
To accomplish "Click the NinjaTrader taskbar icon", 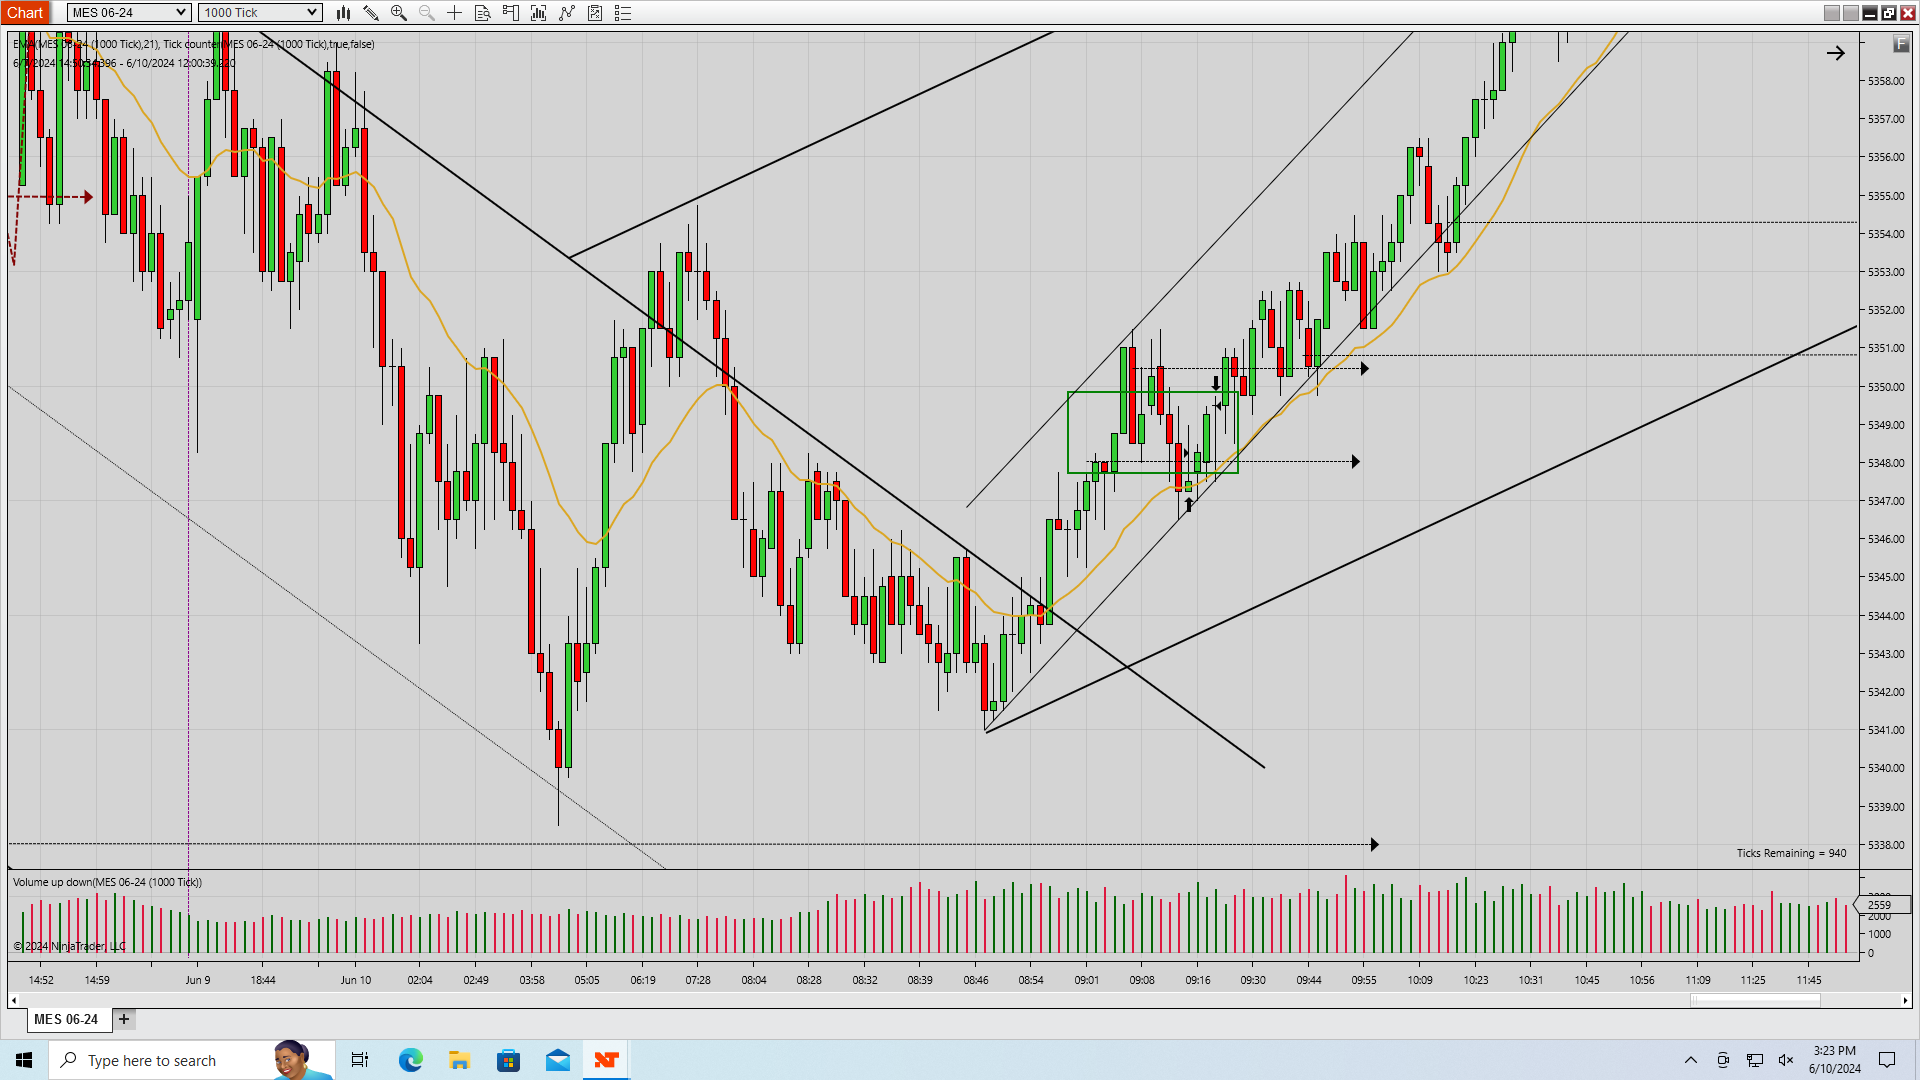I will 606,1060.
